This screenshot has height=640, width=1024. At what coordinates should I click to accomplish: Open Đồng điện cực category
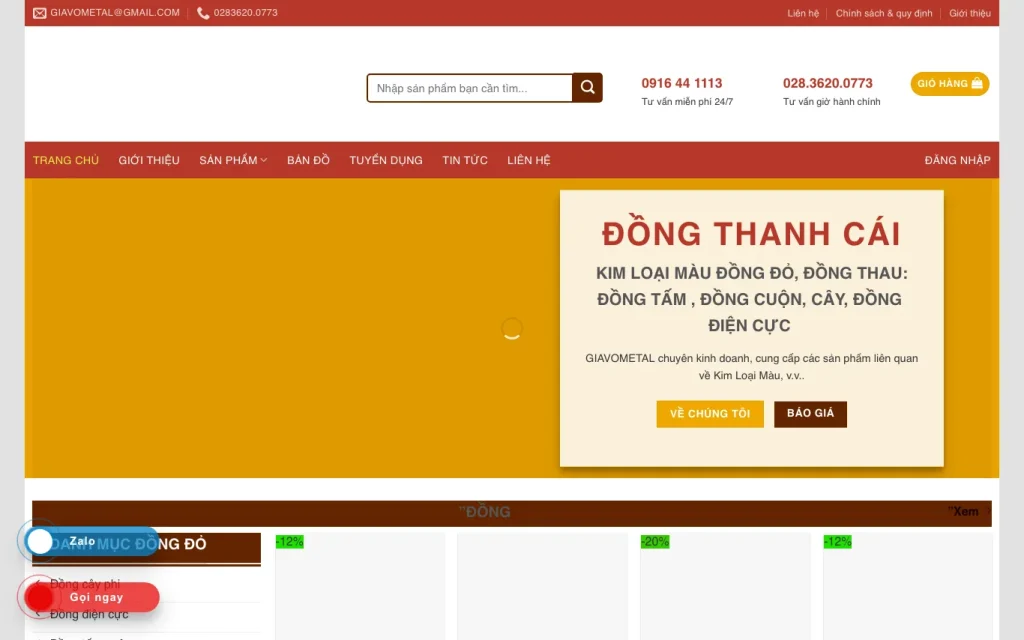pyautogui.click(x=89, y=614)
